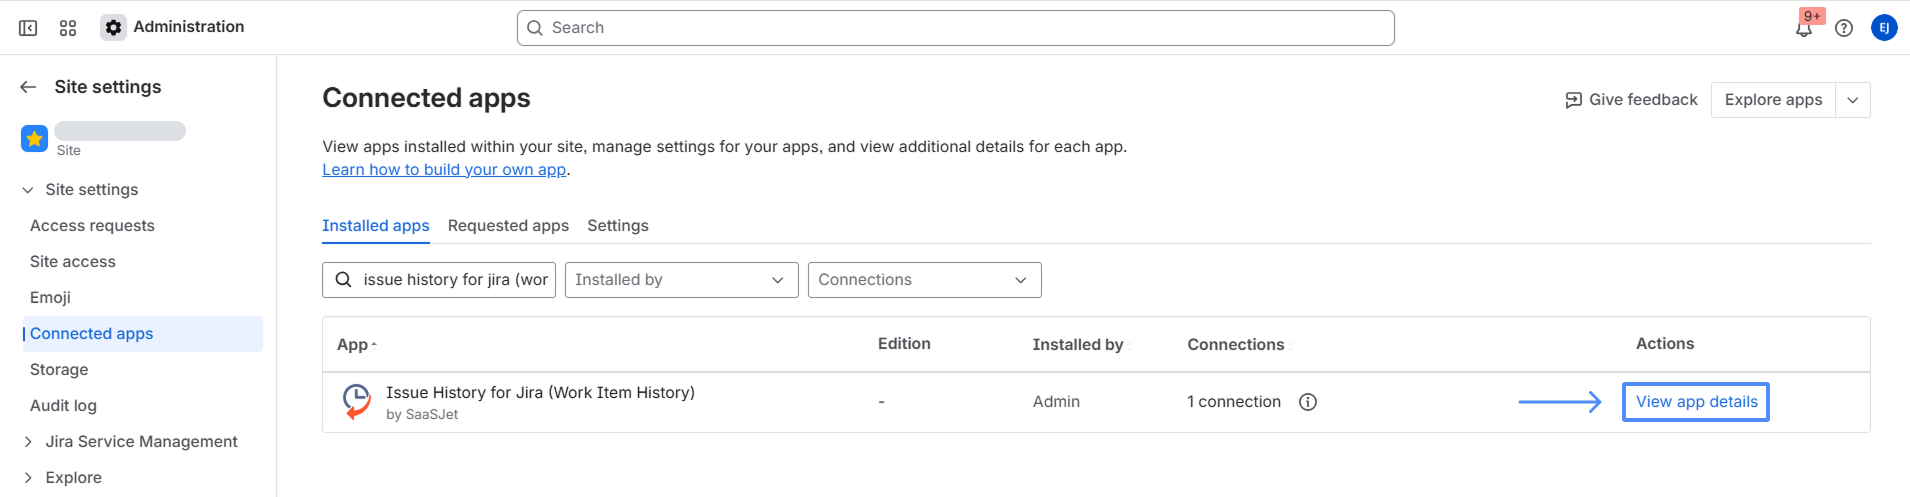Click the Administration title text
This screenshot has width=1910, height=497.
coord(189,27)
